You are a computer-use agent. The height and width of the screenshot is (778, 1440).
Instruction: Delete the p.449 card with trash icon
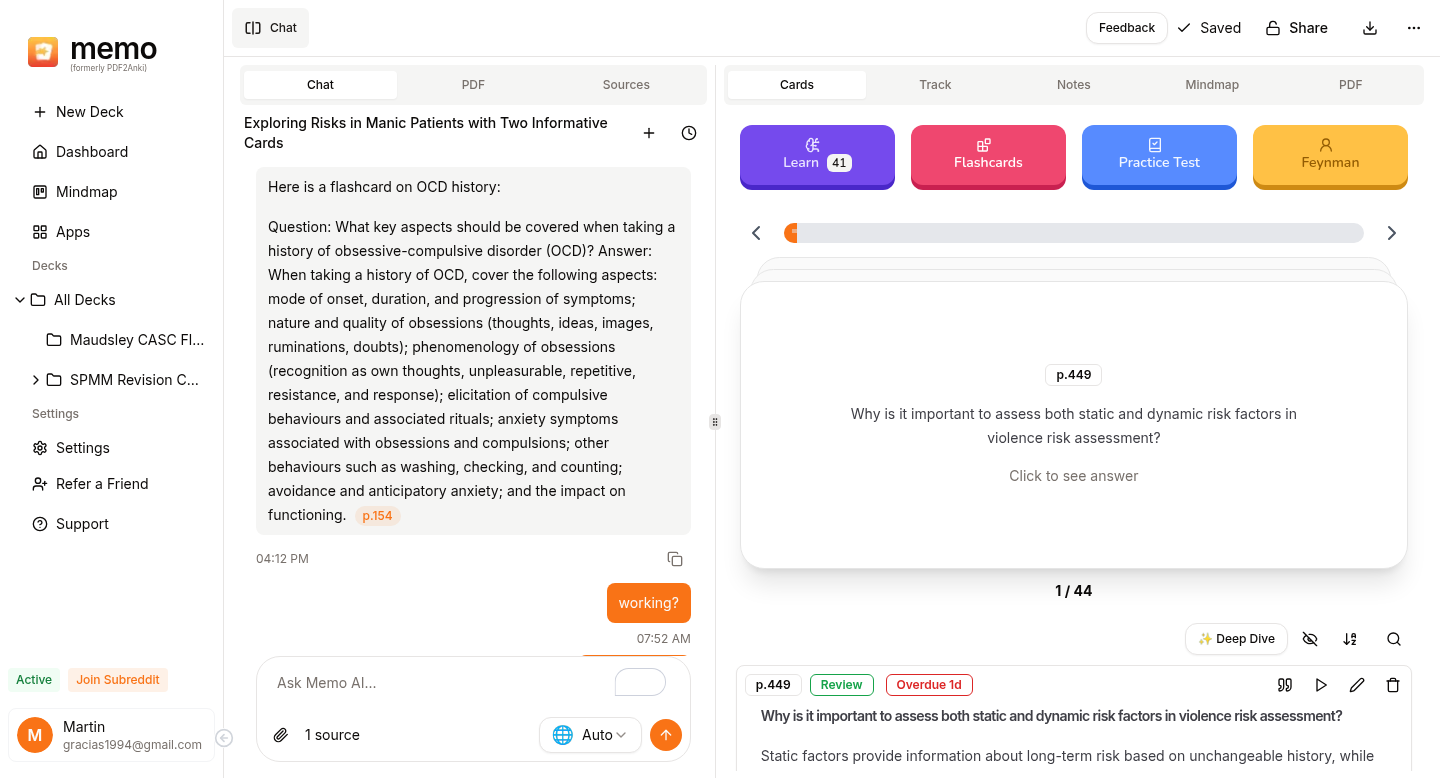1393,685
